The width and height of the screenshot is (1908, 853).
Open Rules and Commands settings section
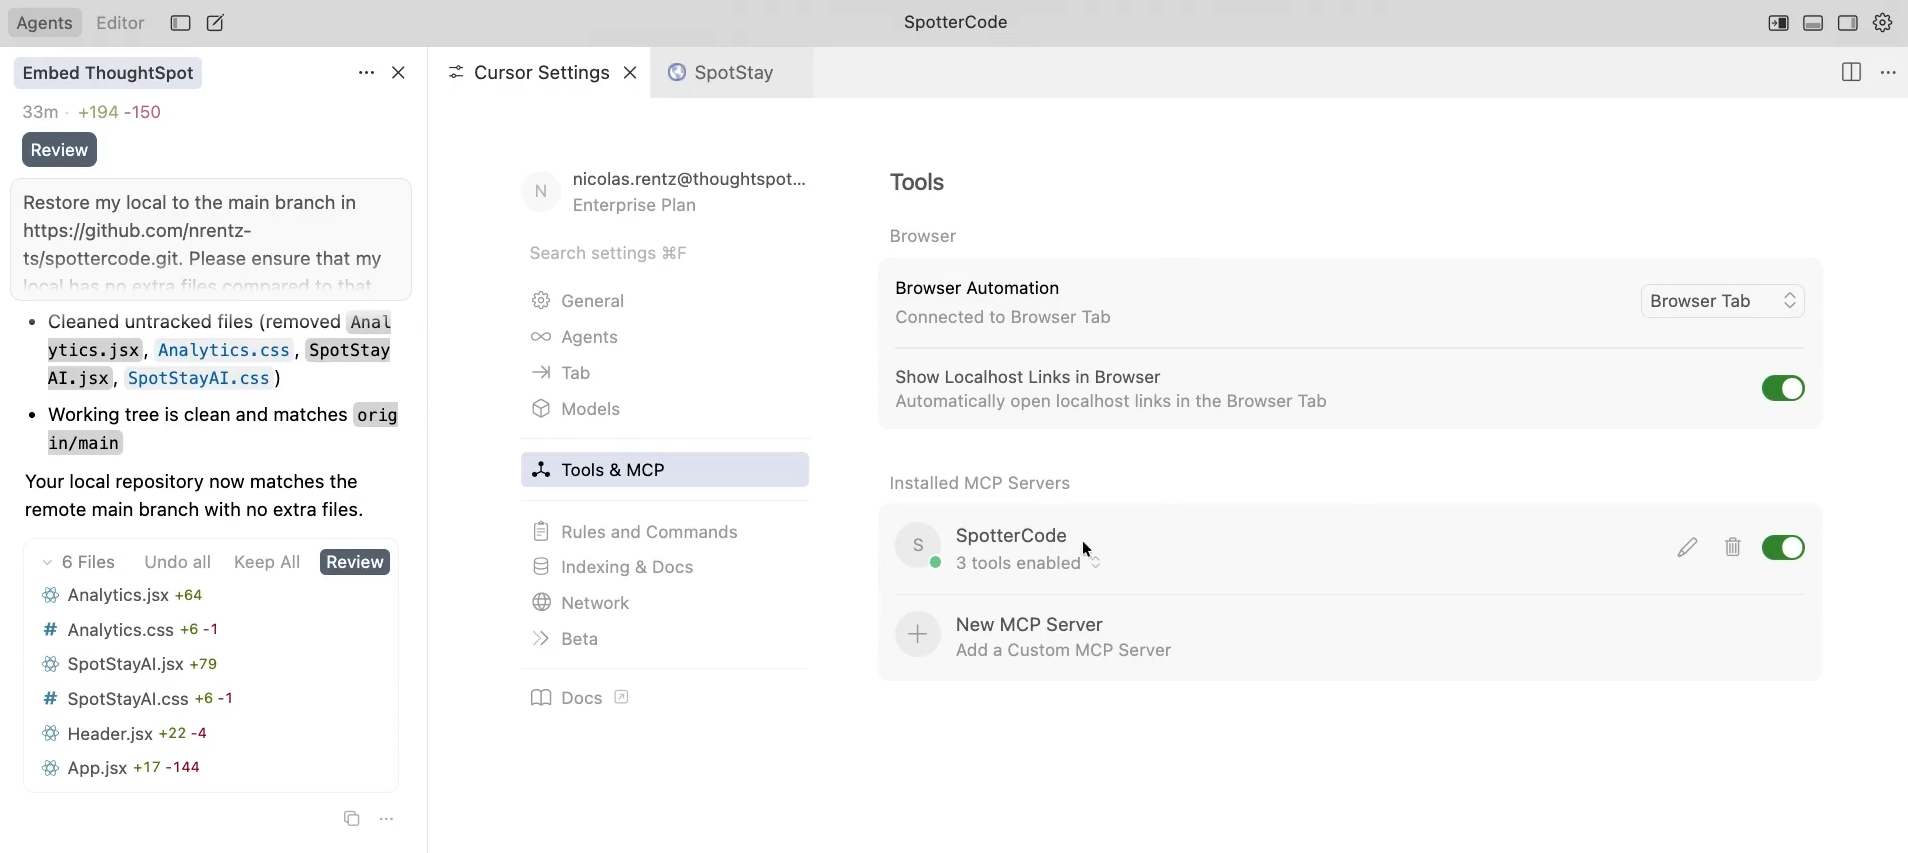[649, 532]
